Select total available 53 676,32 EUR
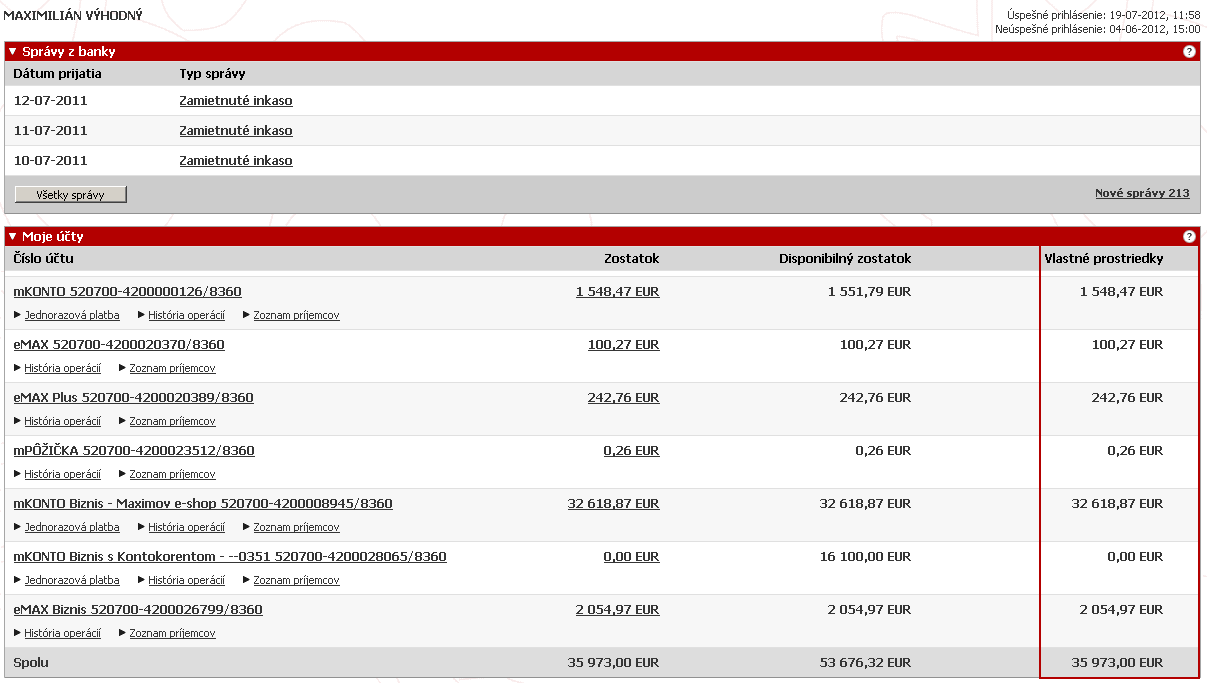This screenshot has width=1211, height=699. pyautogui.click(x=865, y=663)
